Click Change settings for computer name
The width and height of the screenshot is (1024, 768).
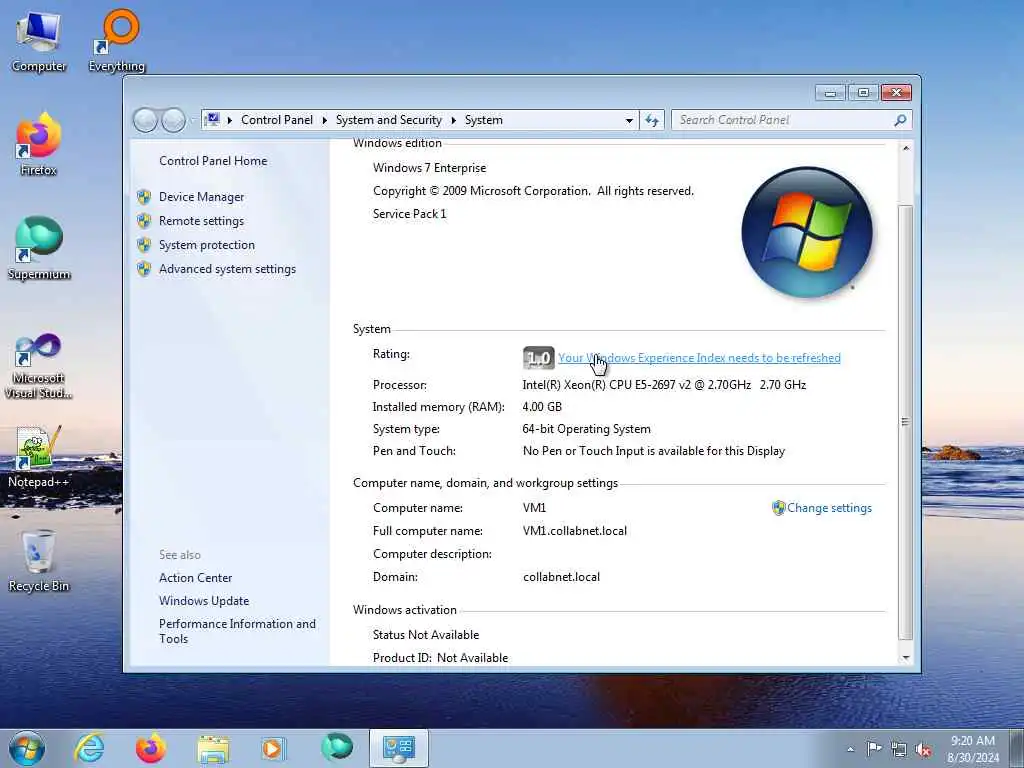829,508
